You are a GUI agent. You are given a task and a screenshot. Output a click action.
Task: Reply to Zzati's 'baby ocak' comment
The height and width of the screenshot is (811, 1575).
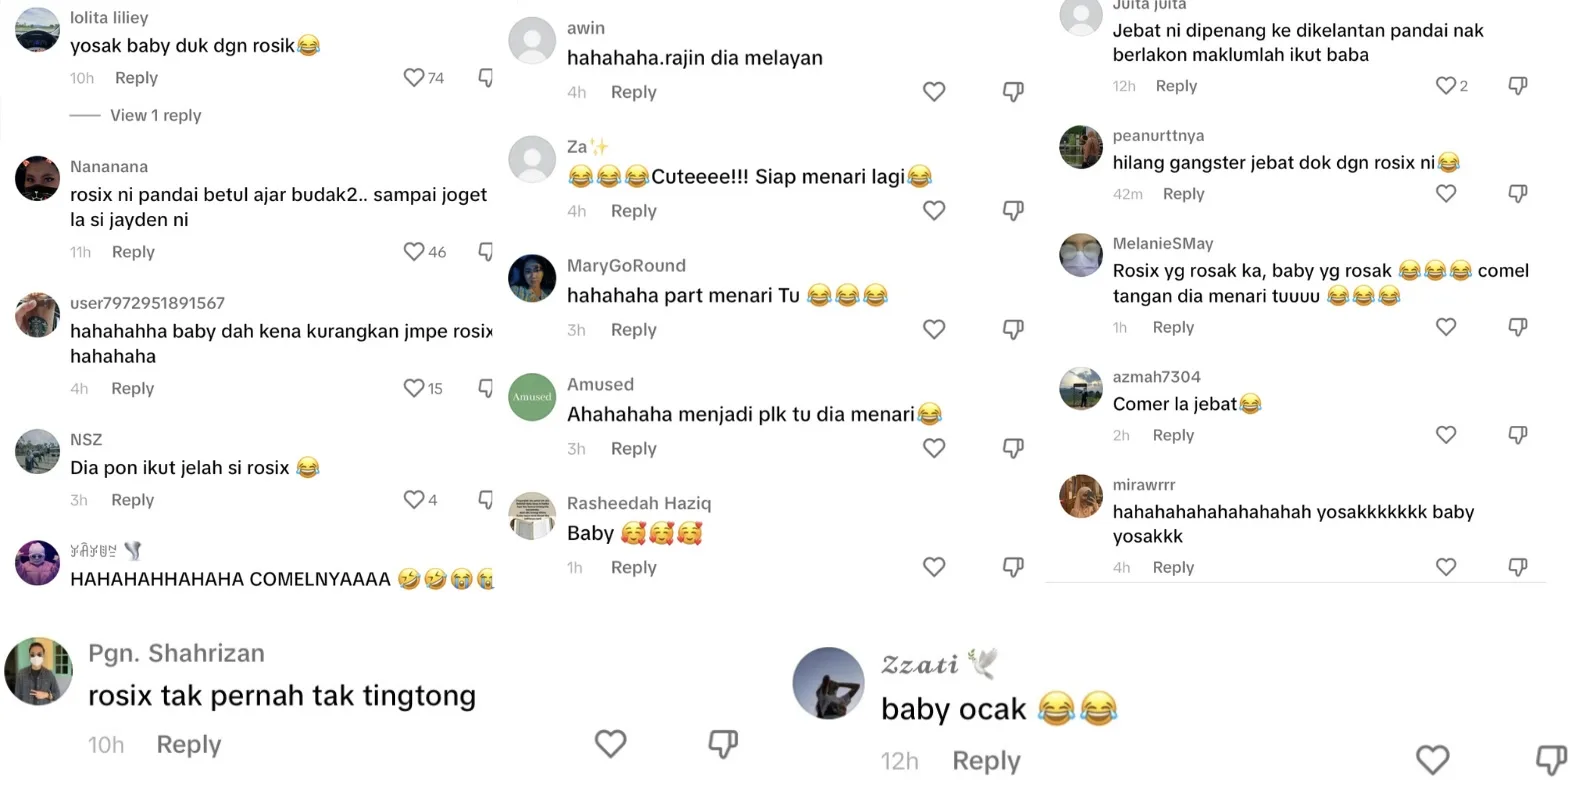point(986,761)
